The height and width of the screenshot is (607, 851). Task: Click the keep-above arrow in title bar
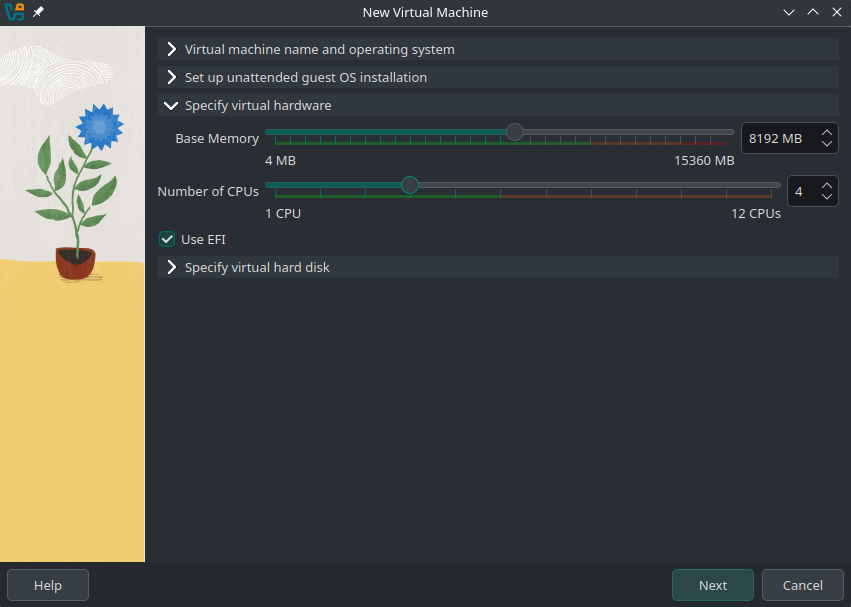click(x=813, y=13)
